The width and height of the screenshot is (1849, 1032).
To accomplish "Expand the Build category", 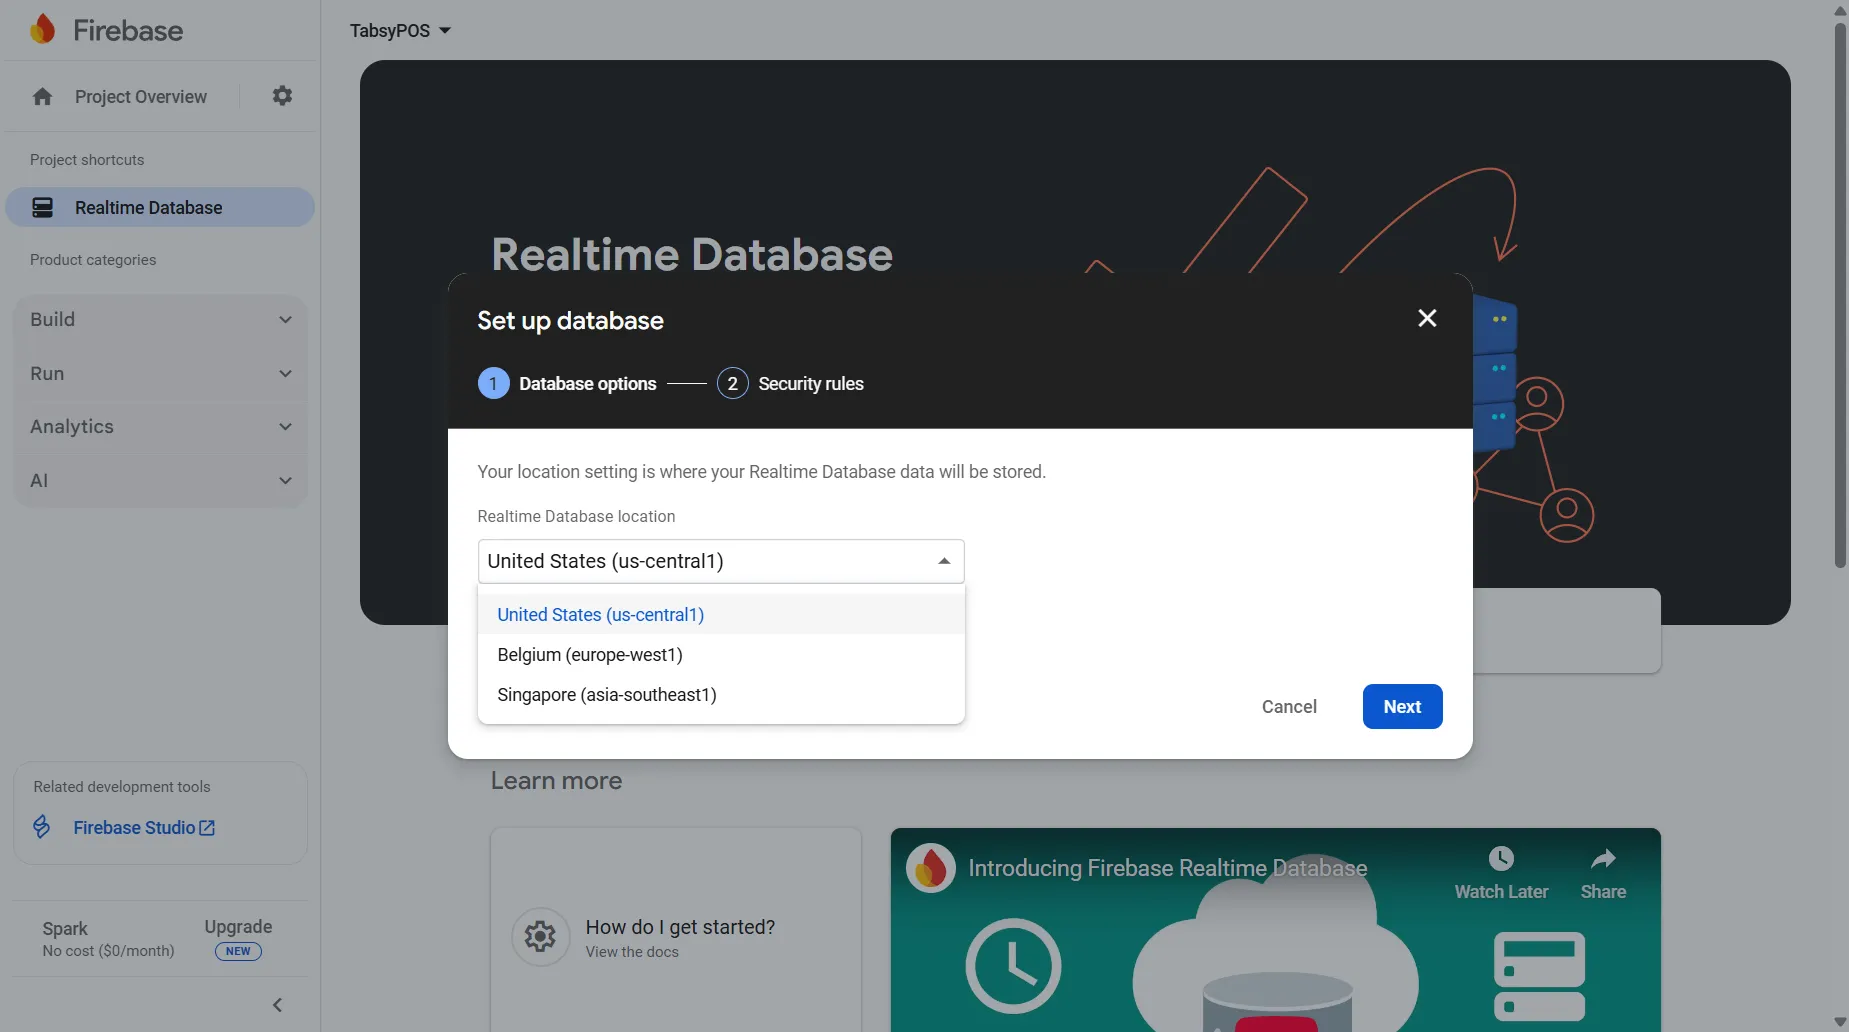I will (160, 320).
